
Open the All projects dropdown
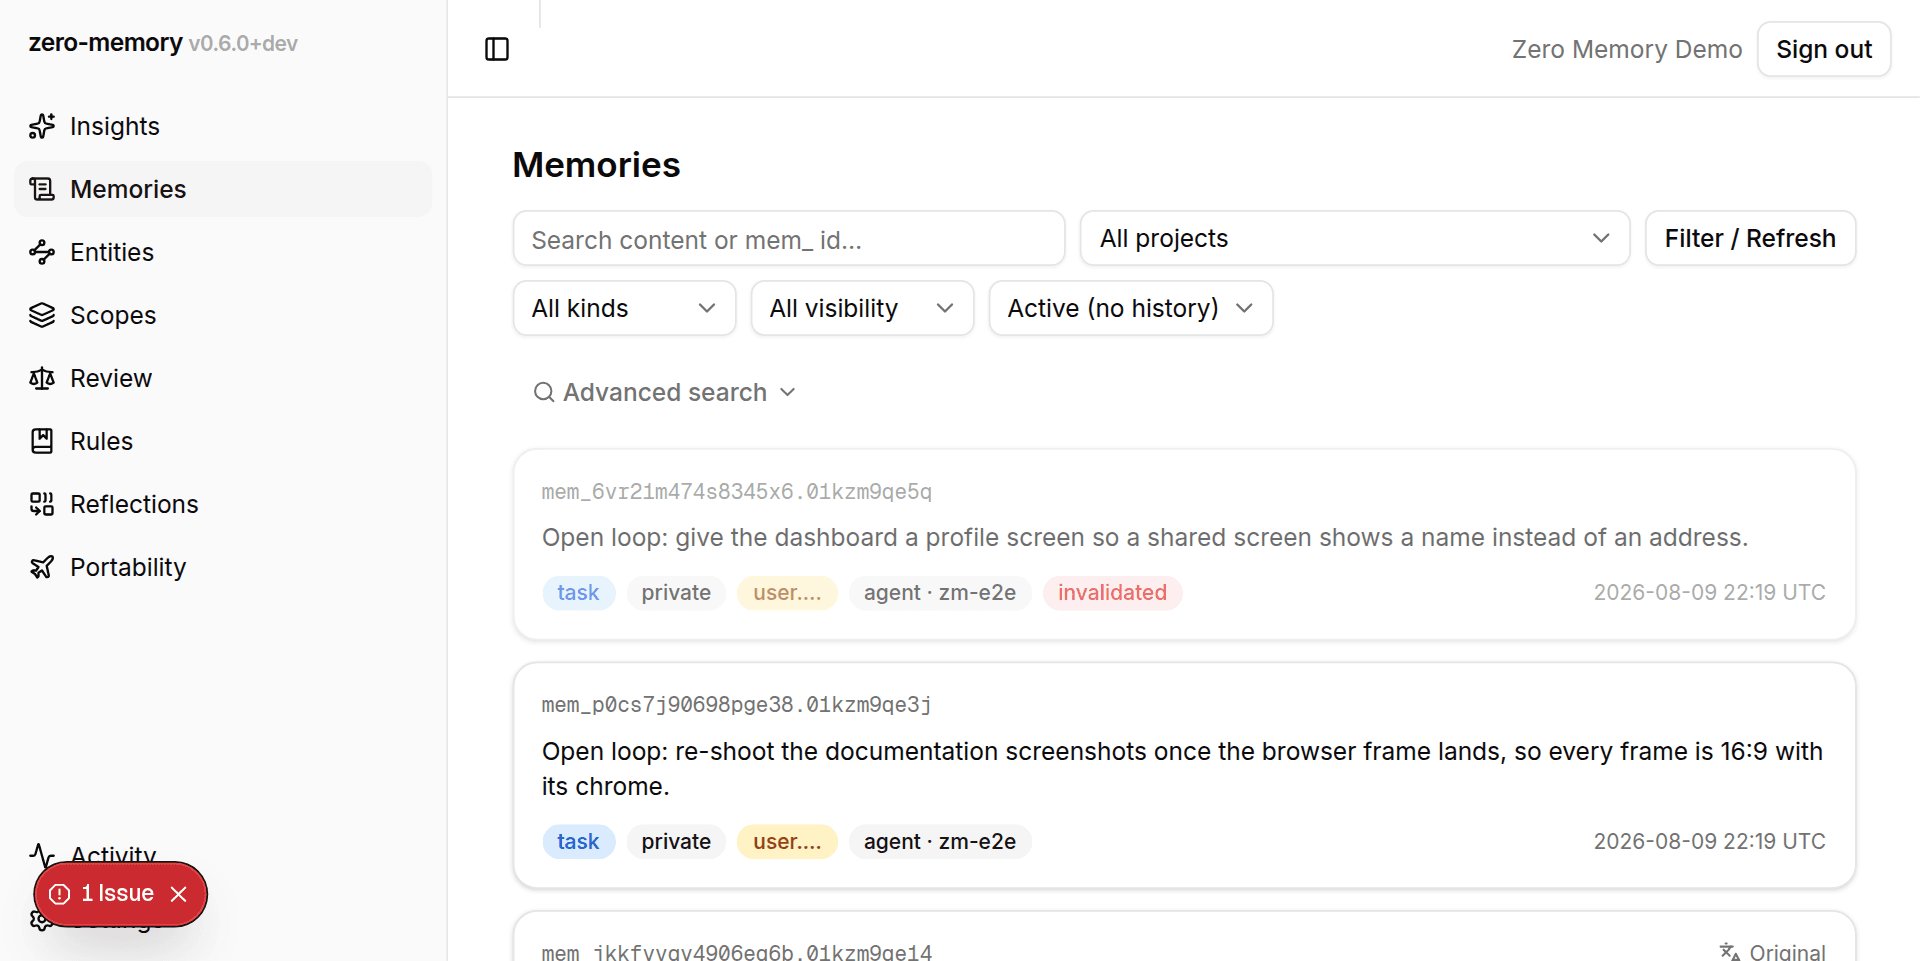coord(1355,238)
